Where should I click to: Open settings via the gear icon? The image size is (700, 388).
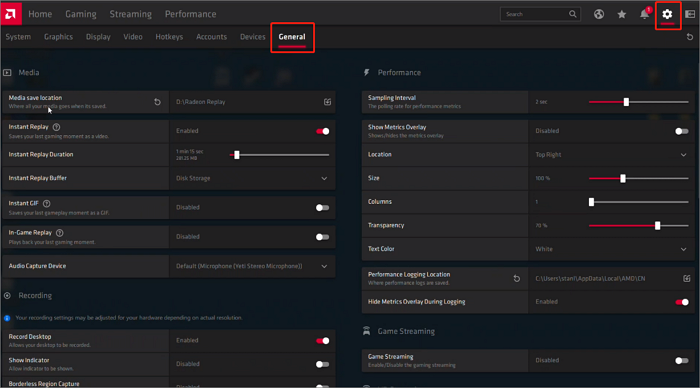tap(667, 14)
